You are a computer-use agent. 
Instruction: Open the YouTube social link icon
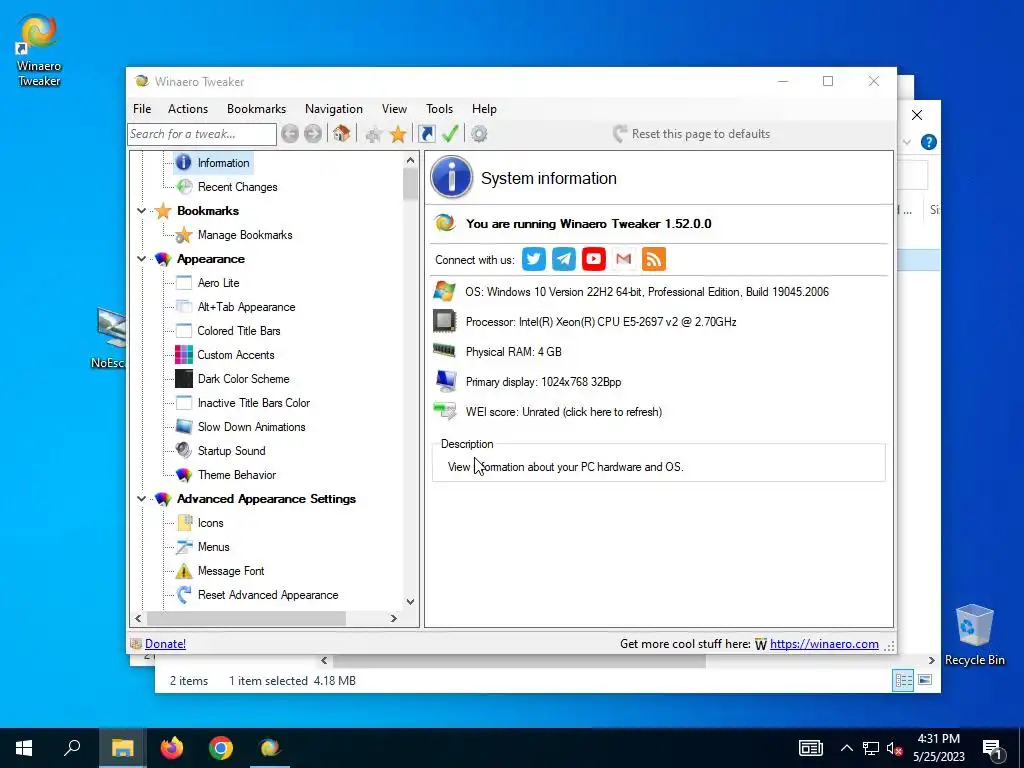pos(594,259)
